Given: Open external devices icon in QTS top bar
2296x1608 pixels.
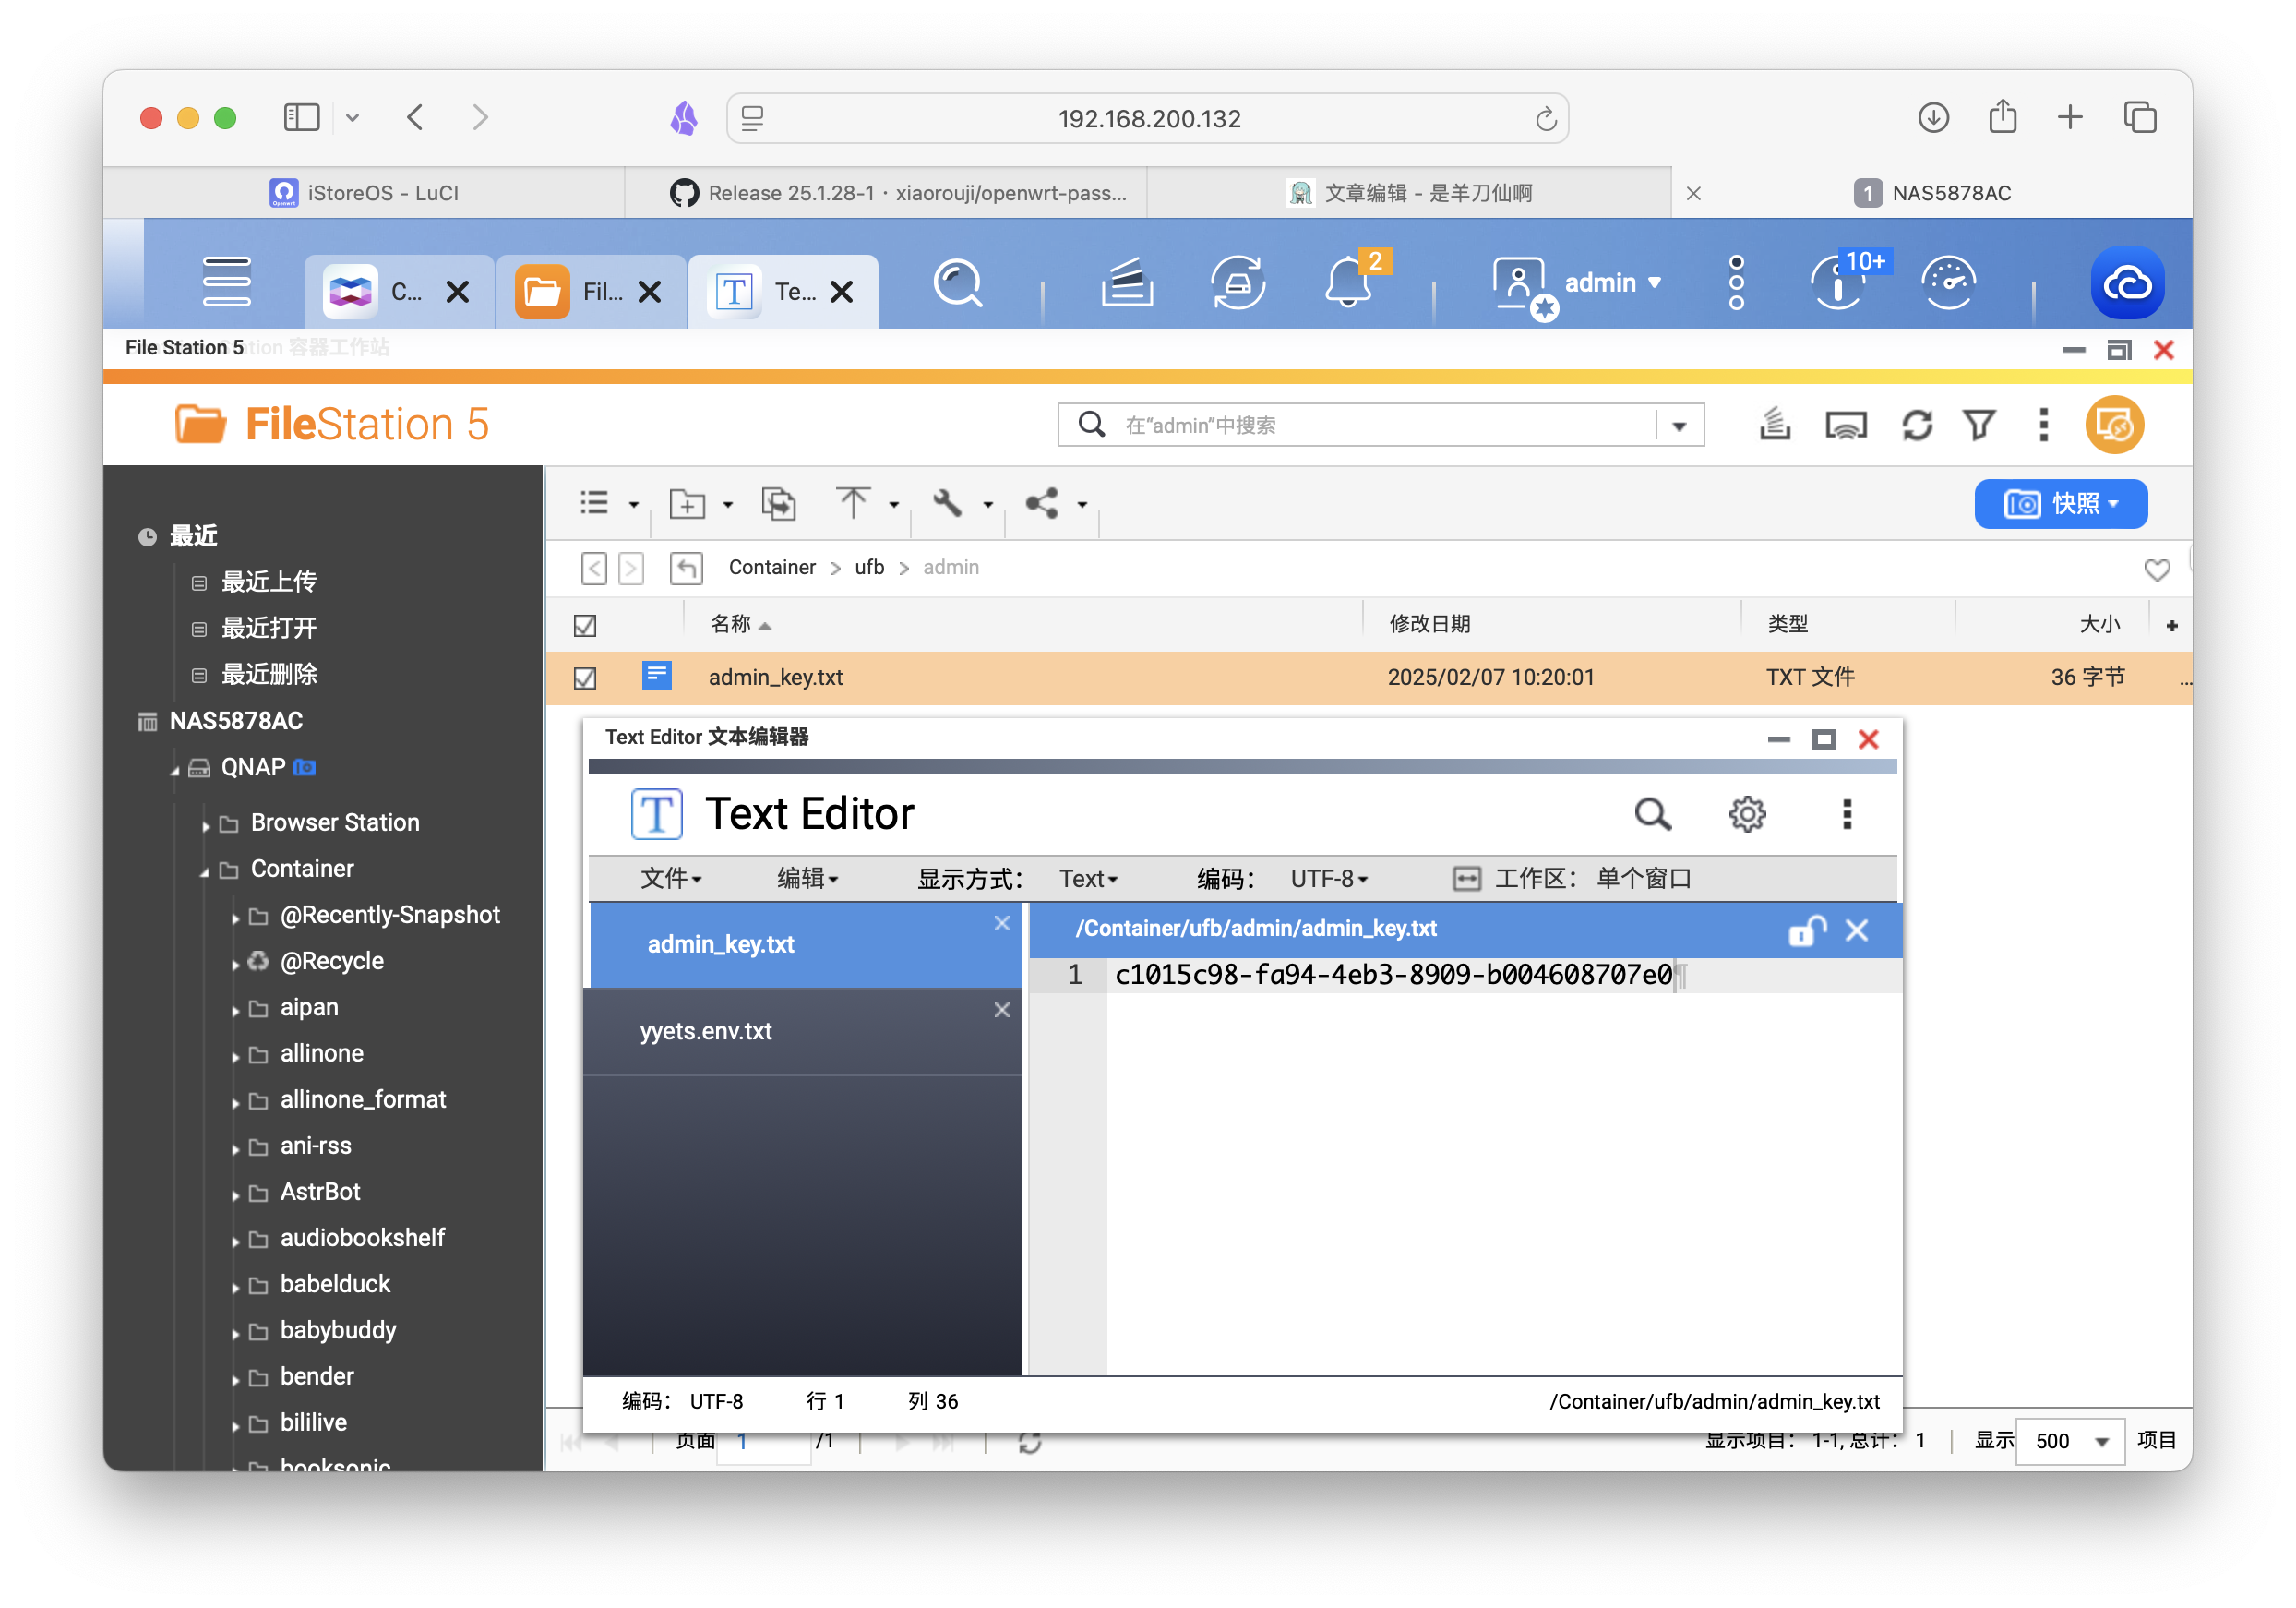Looking at the screenshot, I should point(1237,283).
